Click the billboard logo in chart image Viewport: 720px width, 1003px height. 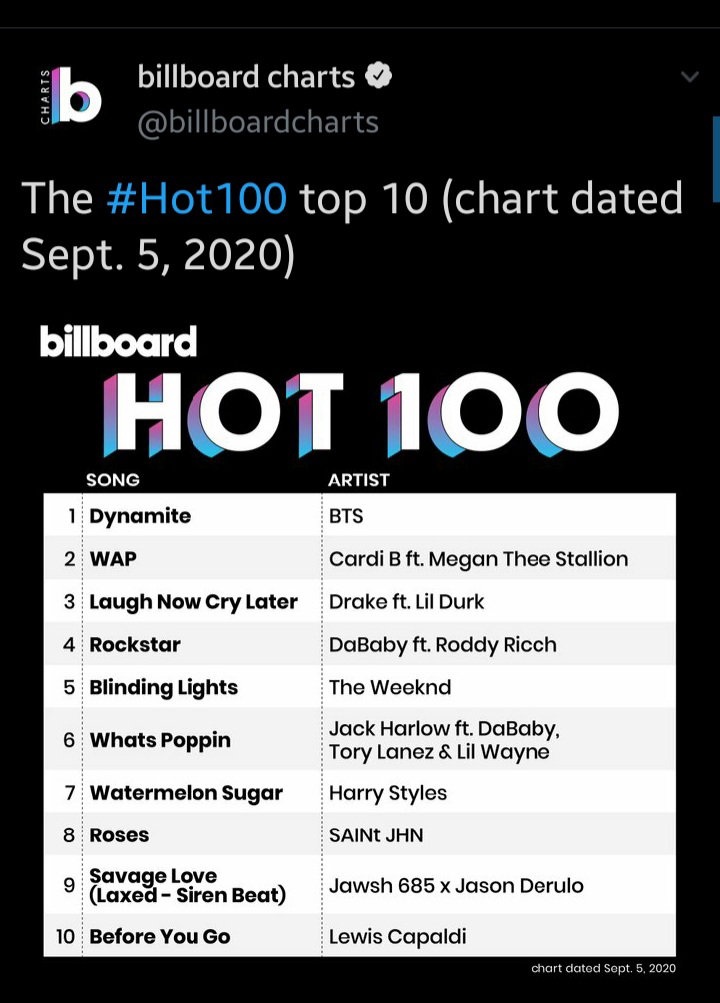[x=118, y=341]
